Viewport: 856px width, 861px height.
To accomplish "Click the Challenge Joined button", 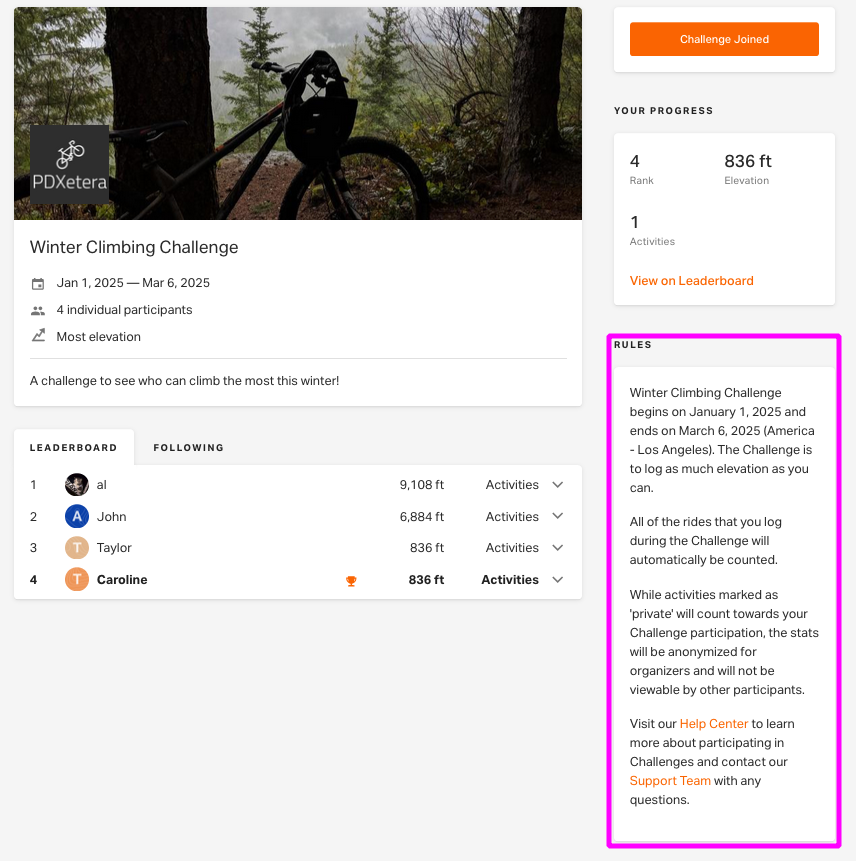I will tap(724, 39).
